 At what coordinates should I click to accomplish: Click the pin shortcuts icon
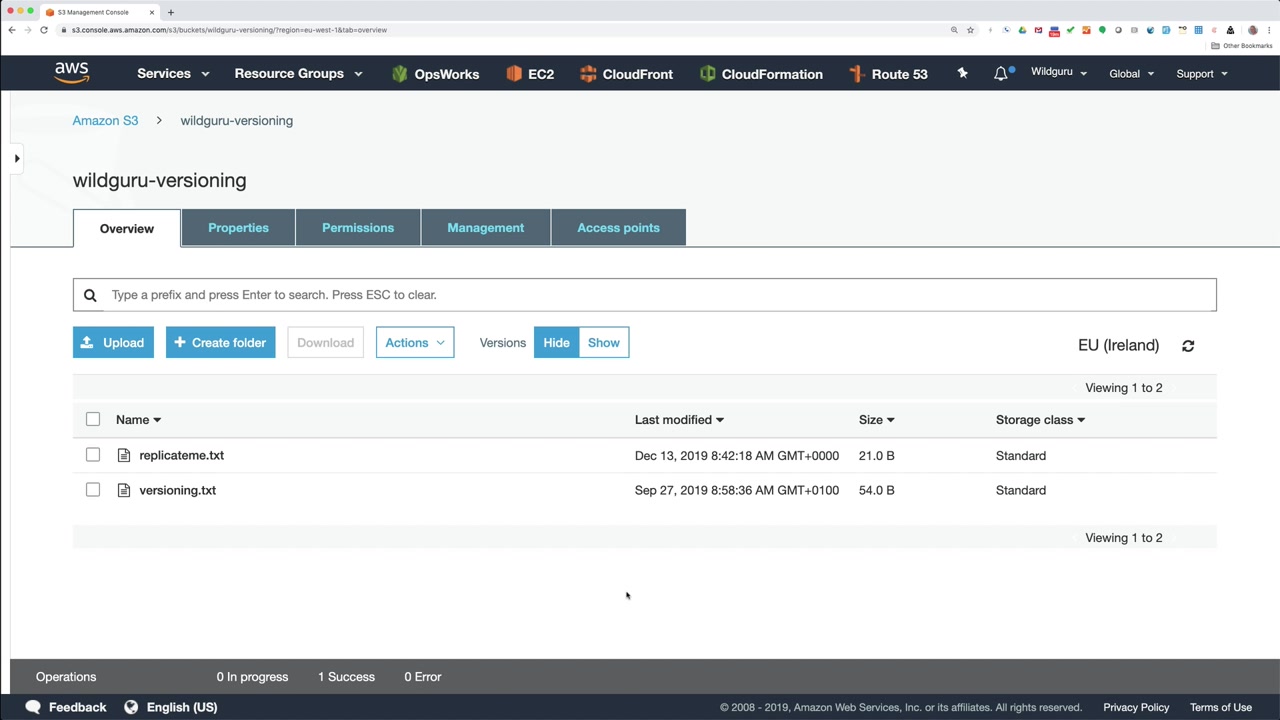point(962,73)
